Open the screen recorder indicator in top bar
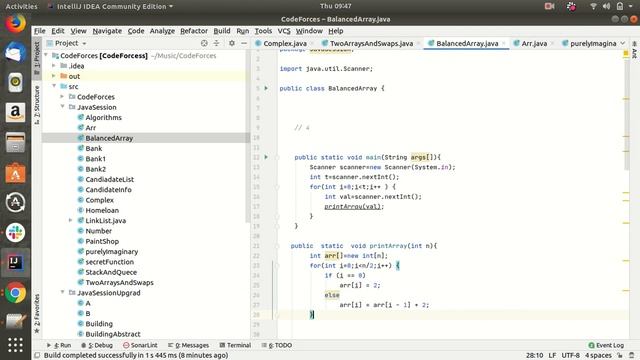 (549, 6)
